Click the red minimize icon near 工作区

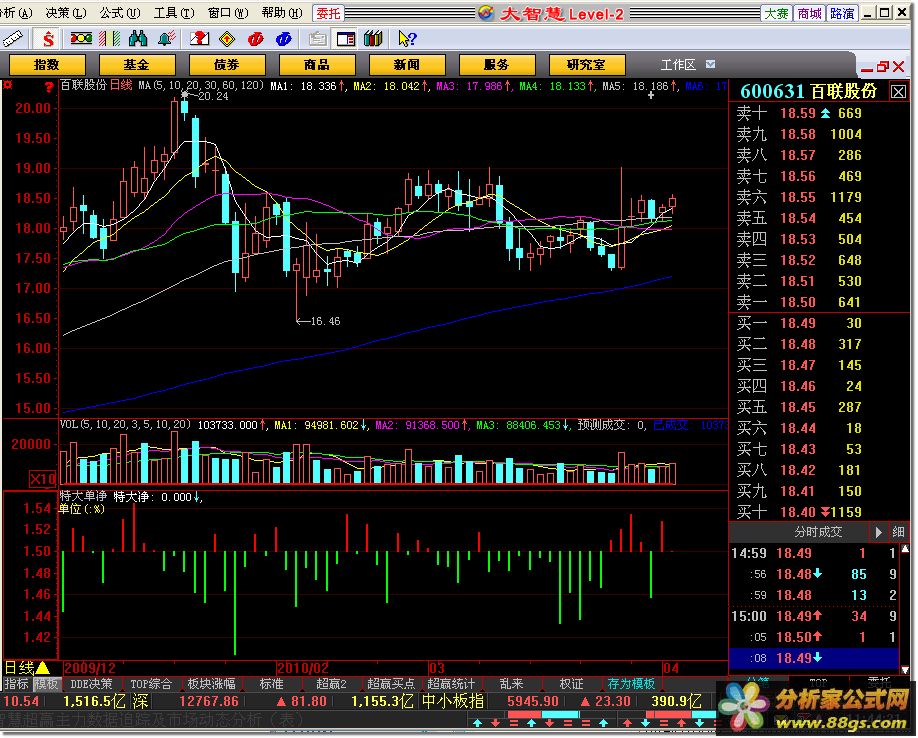[x=867, y=70]
